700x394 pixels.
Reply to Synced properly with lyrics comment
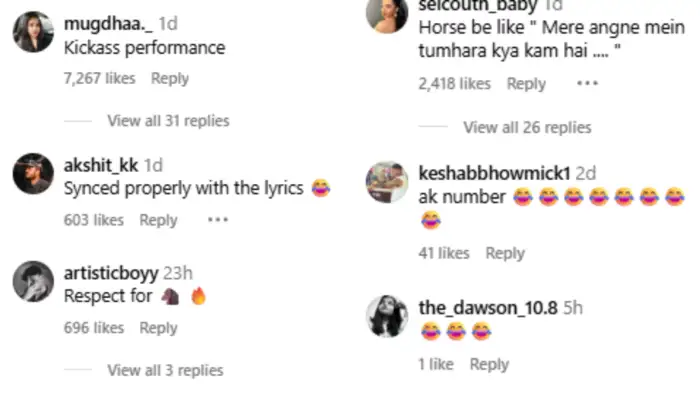[x=158, y=220]
